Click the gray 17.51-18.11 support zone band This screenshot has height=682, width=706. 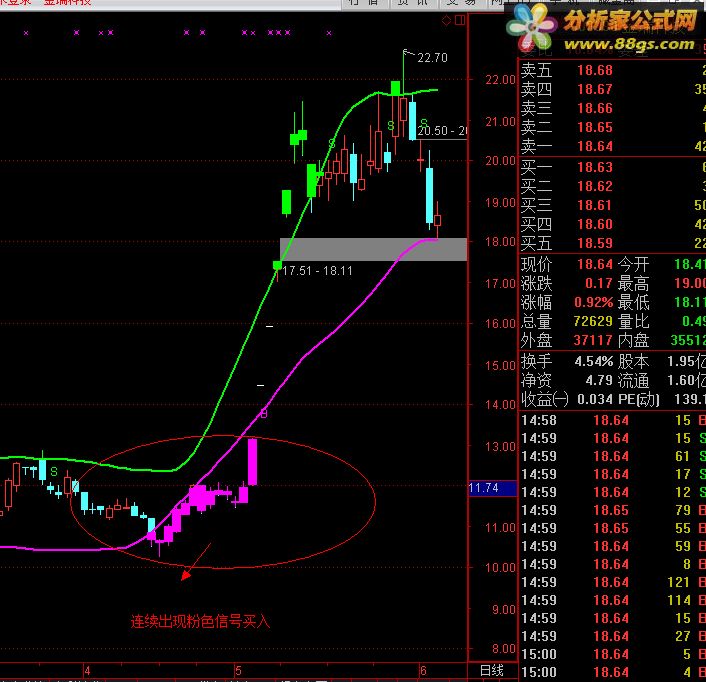point(373,249)
